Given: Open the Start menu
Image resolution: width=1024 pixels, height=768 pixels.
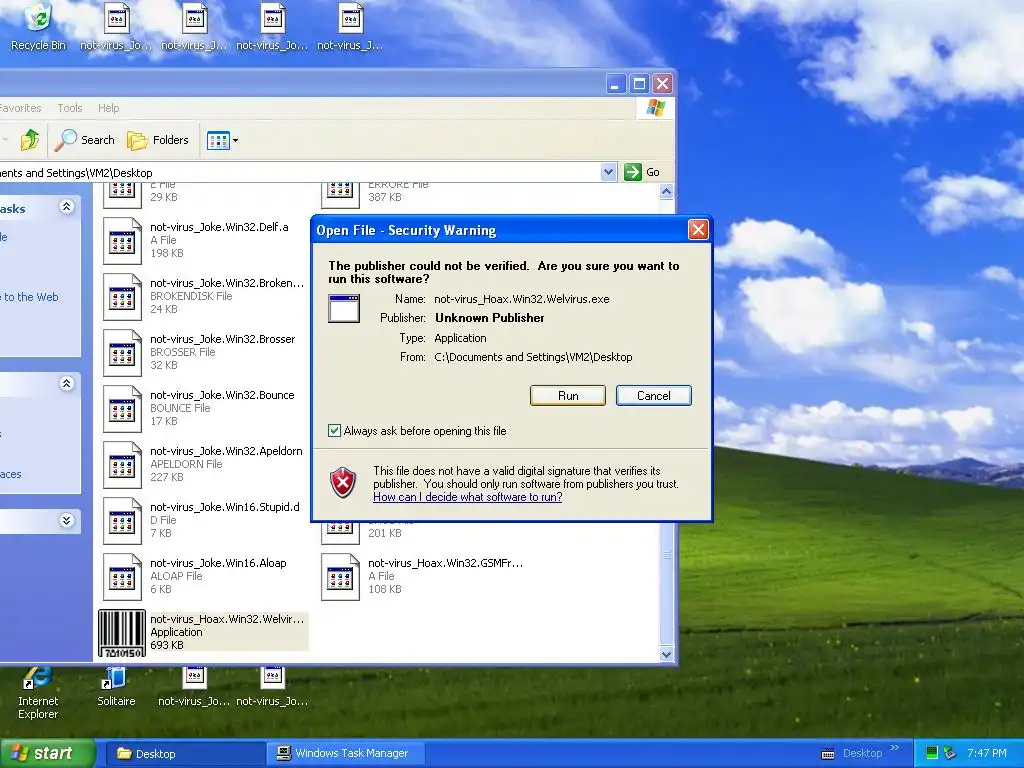Looking at the screenshot, I should tap(47, 753).
